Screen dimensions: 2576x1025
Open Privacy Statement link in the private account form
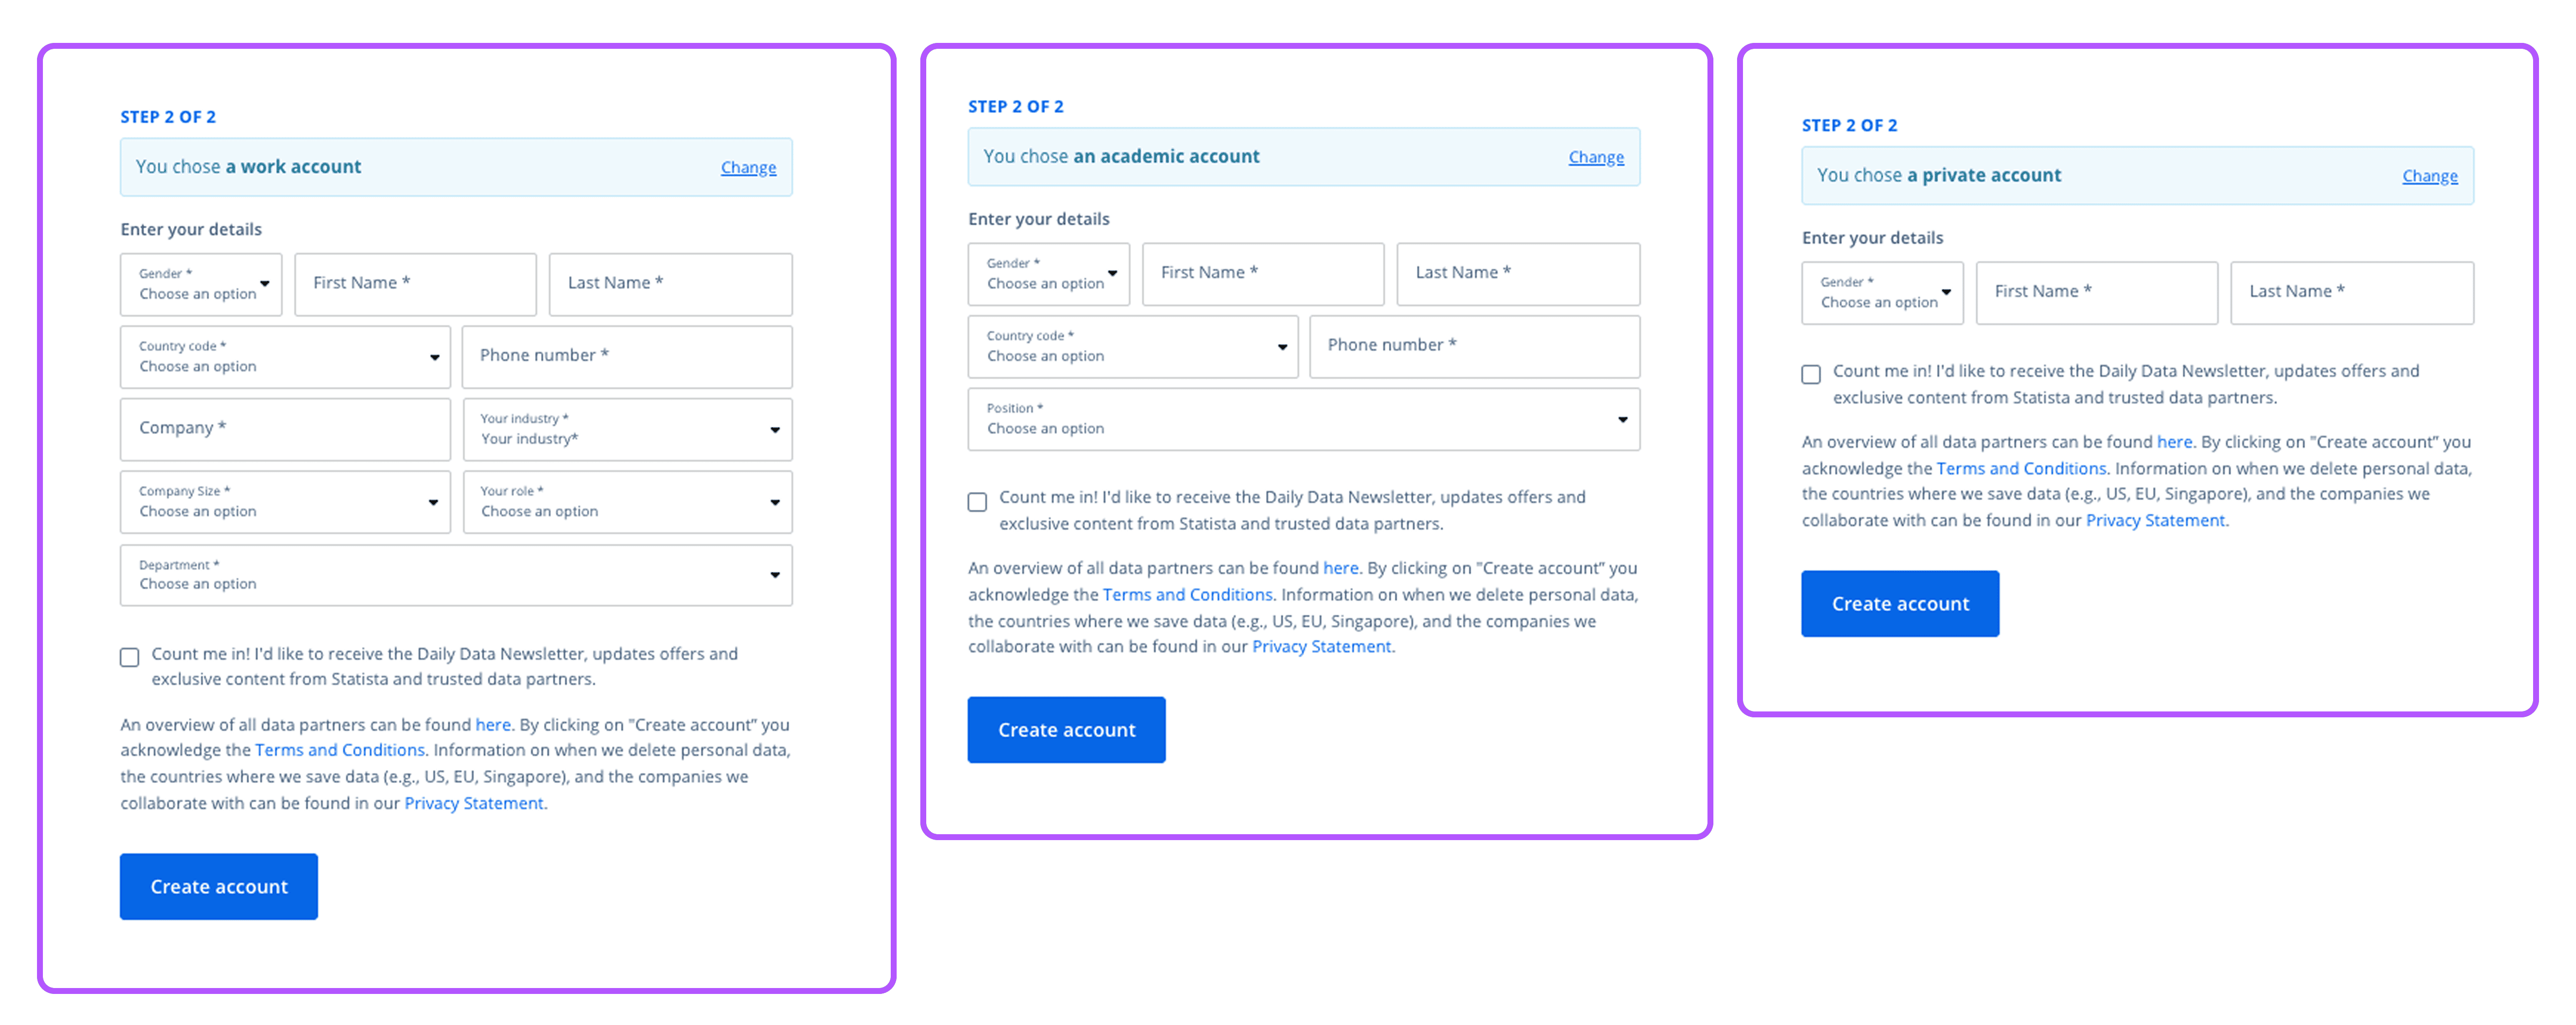click(x=2155, y=520)
